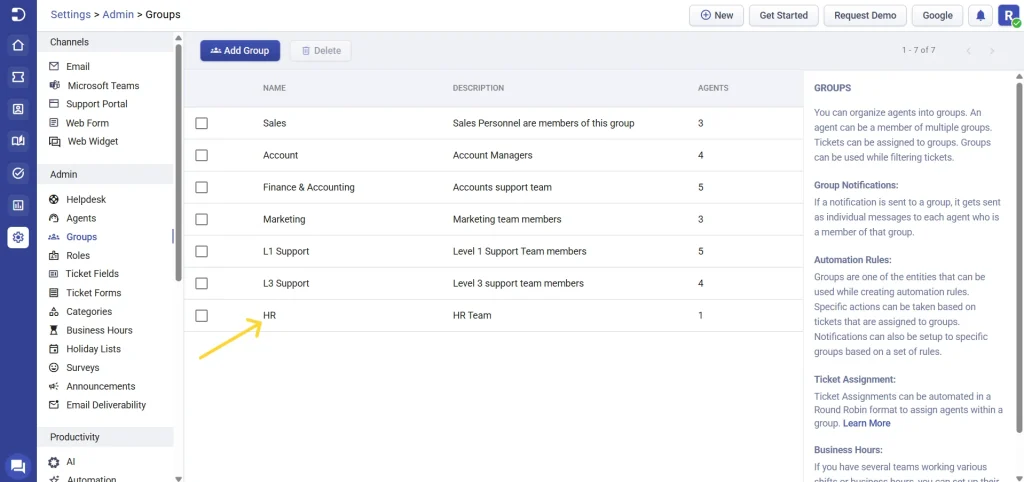Open the Contacts icon in left rail

(x=18, y=109)
